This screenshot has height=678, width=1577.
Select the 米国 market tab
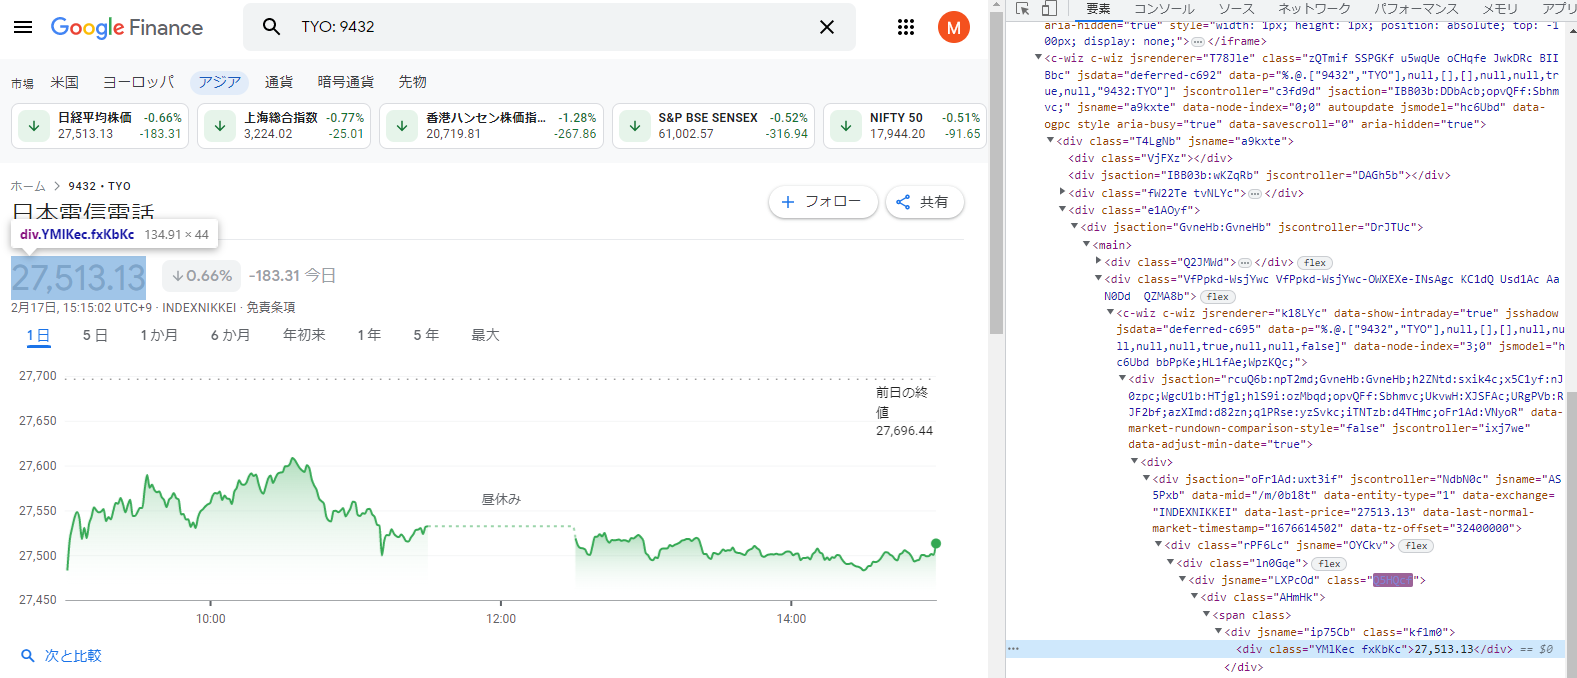(65, 82)
